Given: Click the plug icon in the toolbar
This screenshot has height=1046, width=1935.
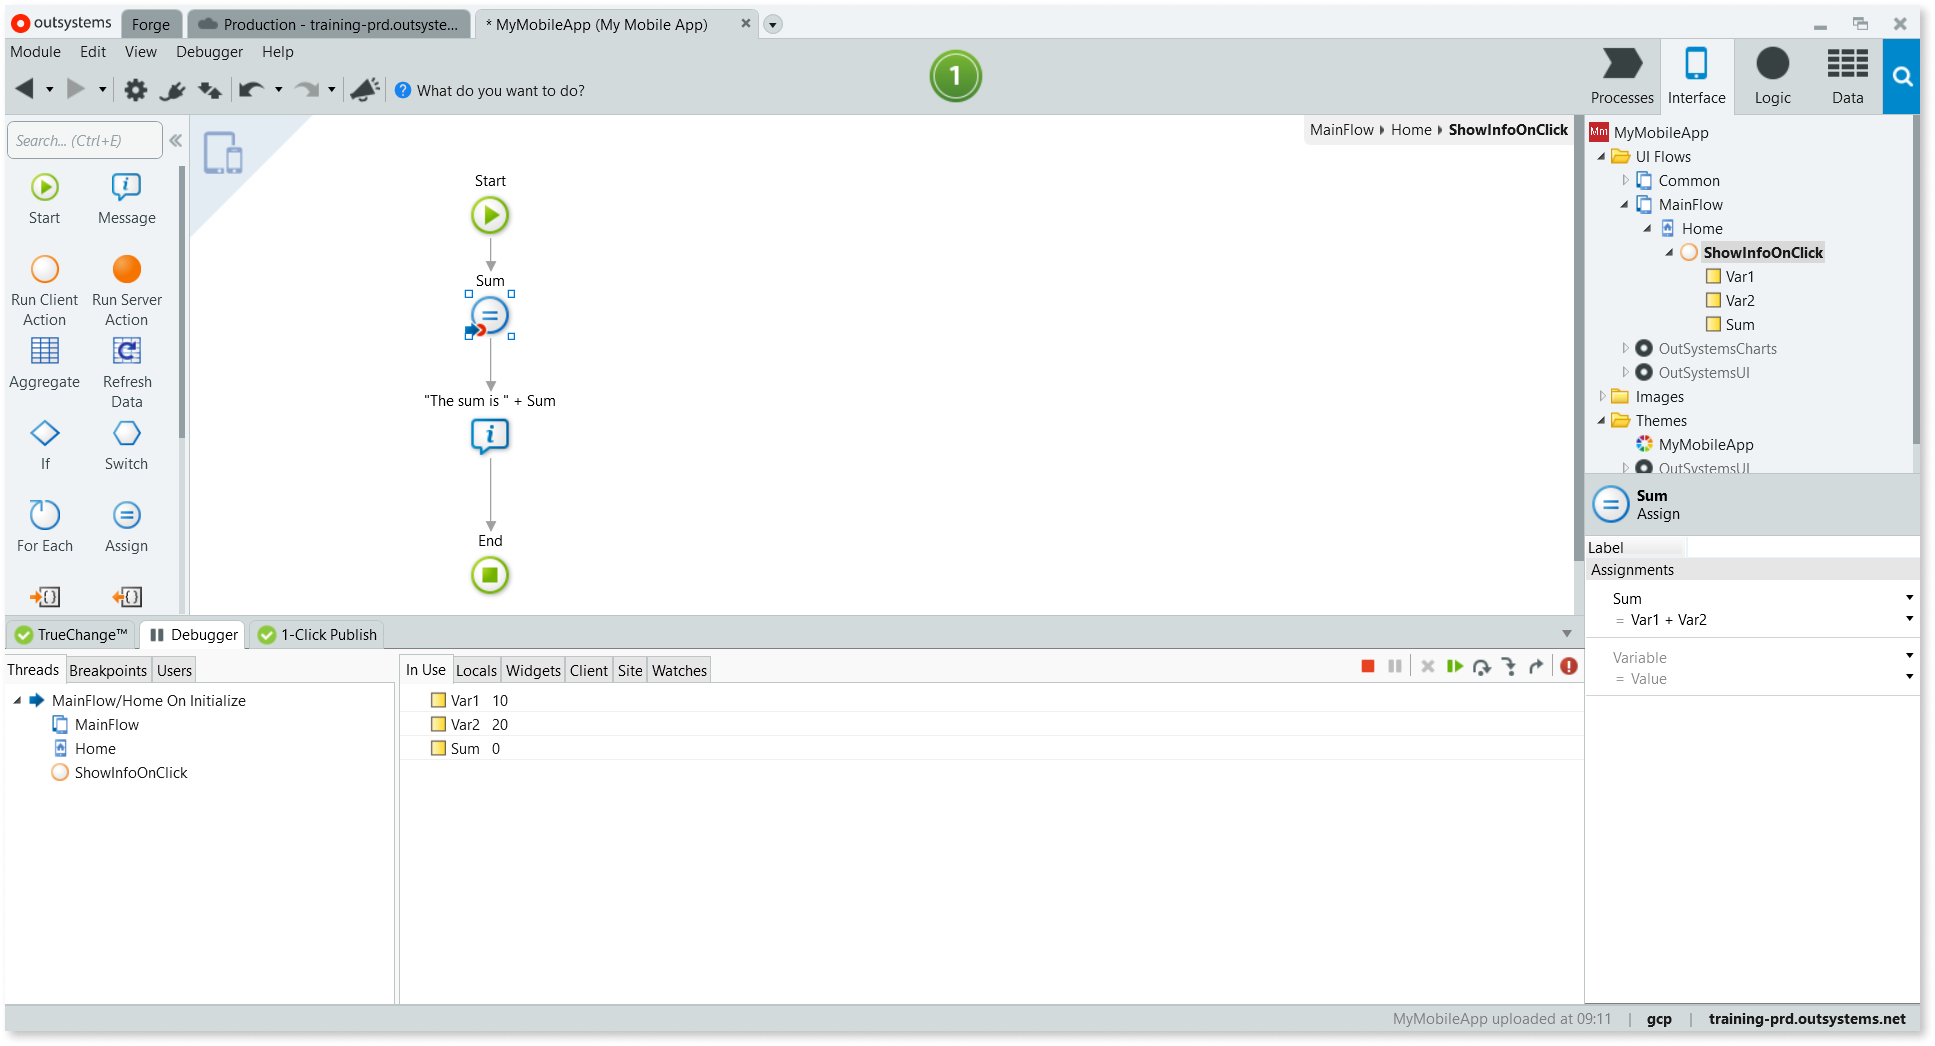Looking at the screenshot, I should [172, 90].
